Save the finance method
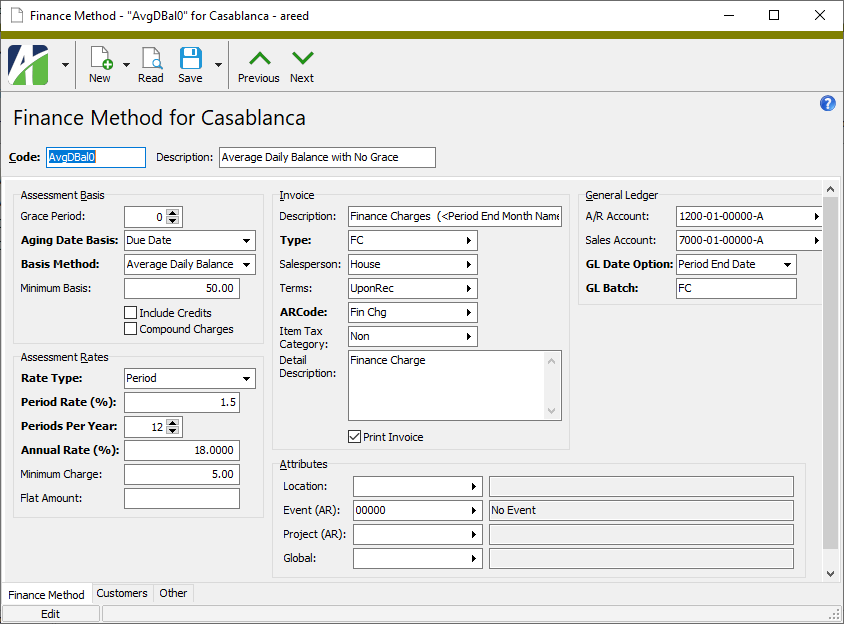Screen dimensions: 844x624 tap(191, 65)
